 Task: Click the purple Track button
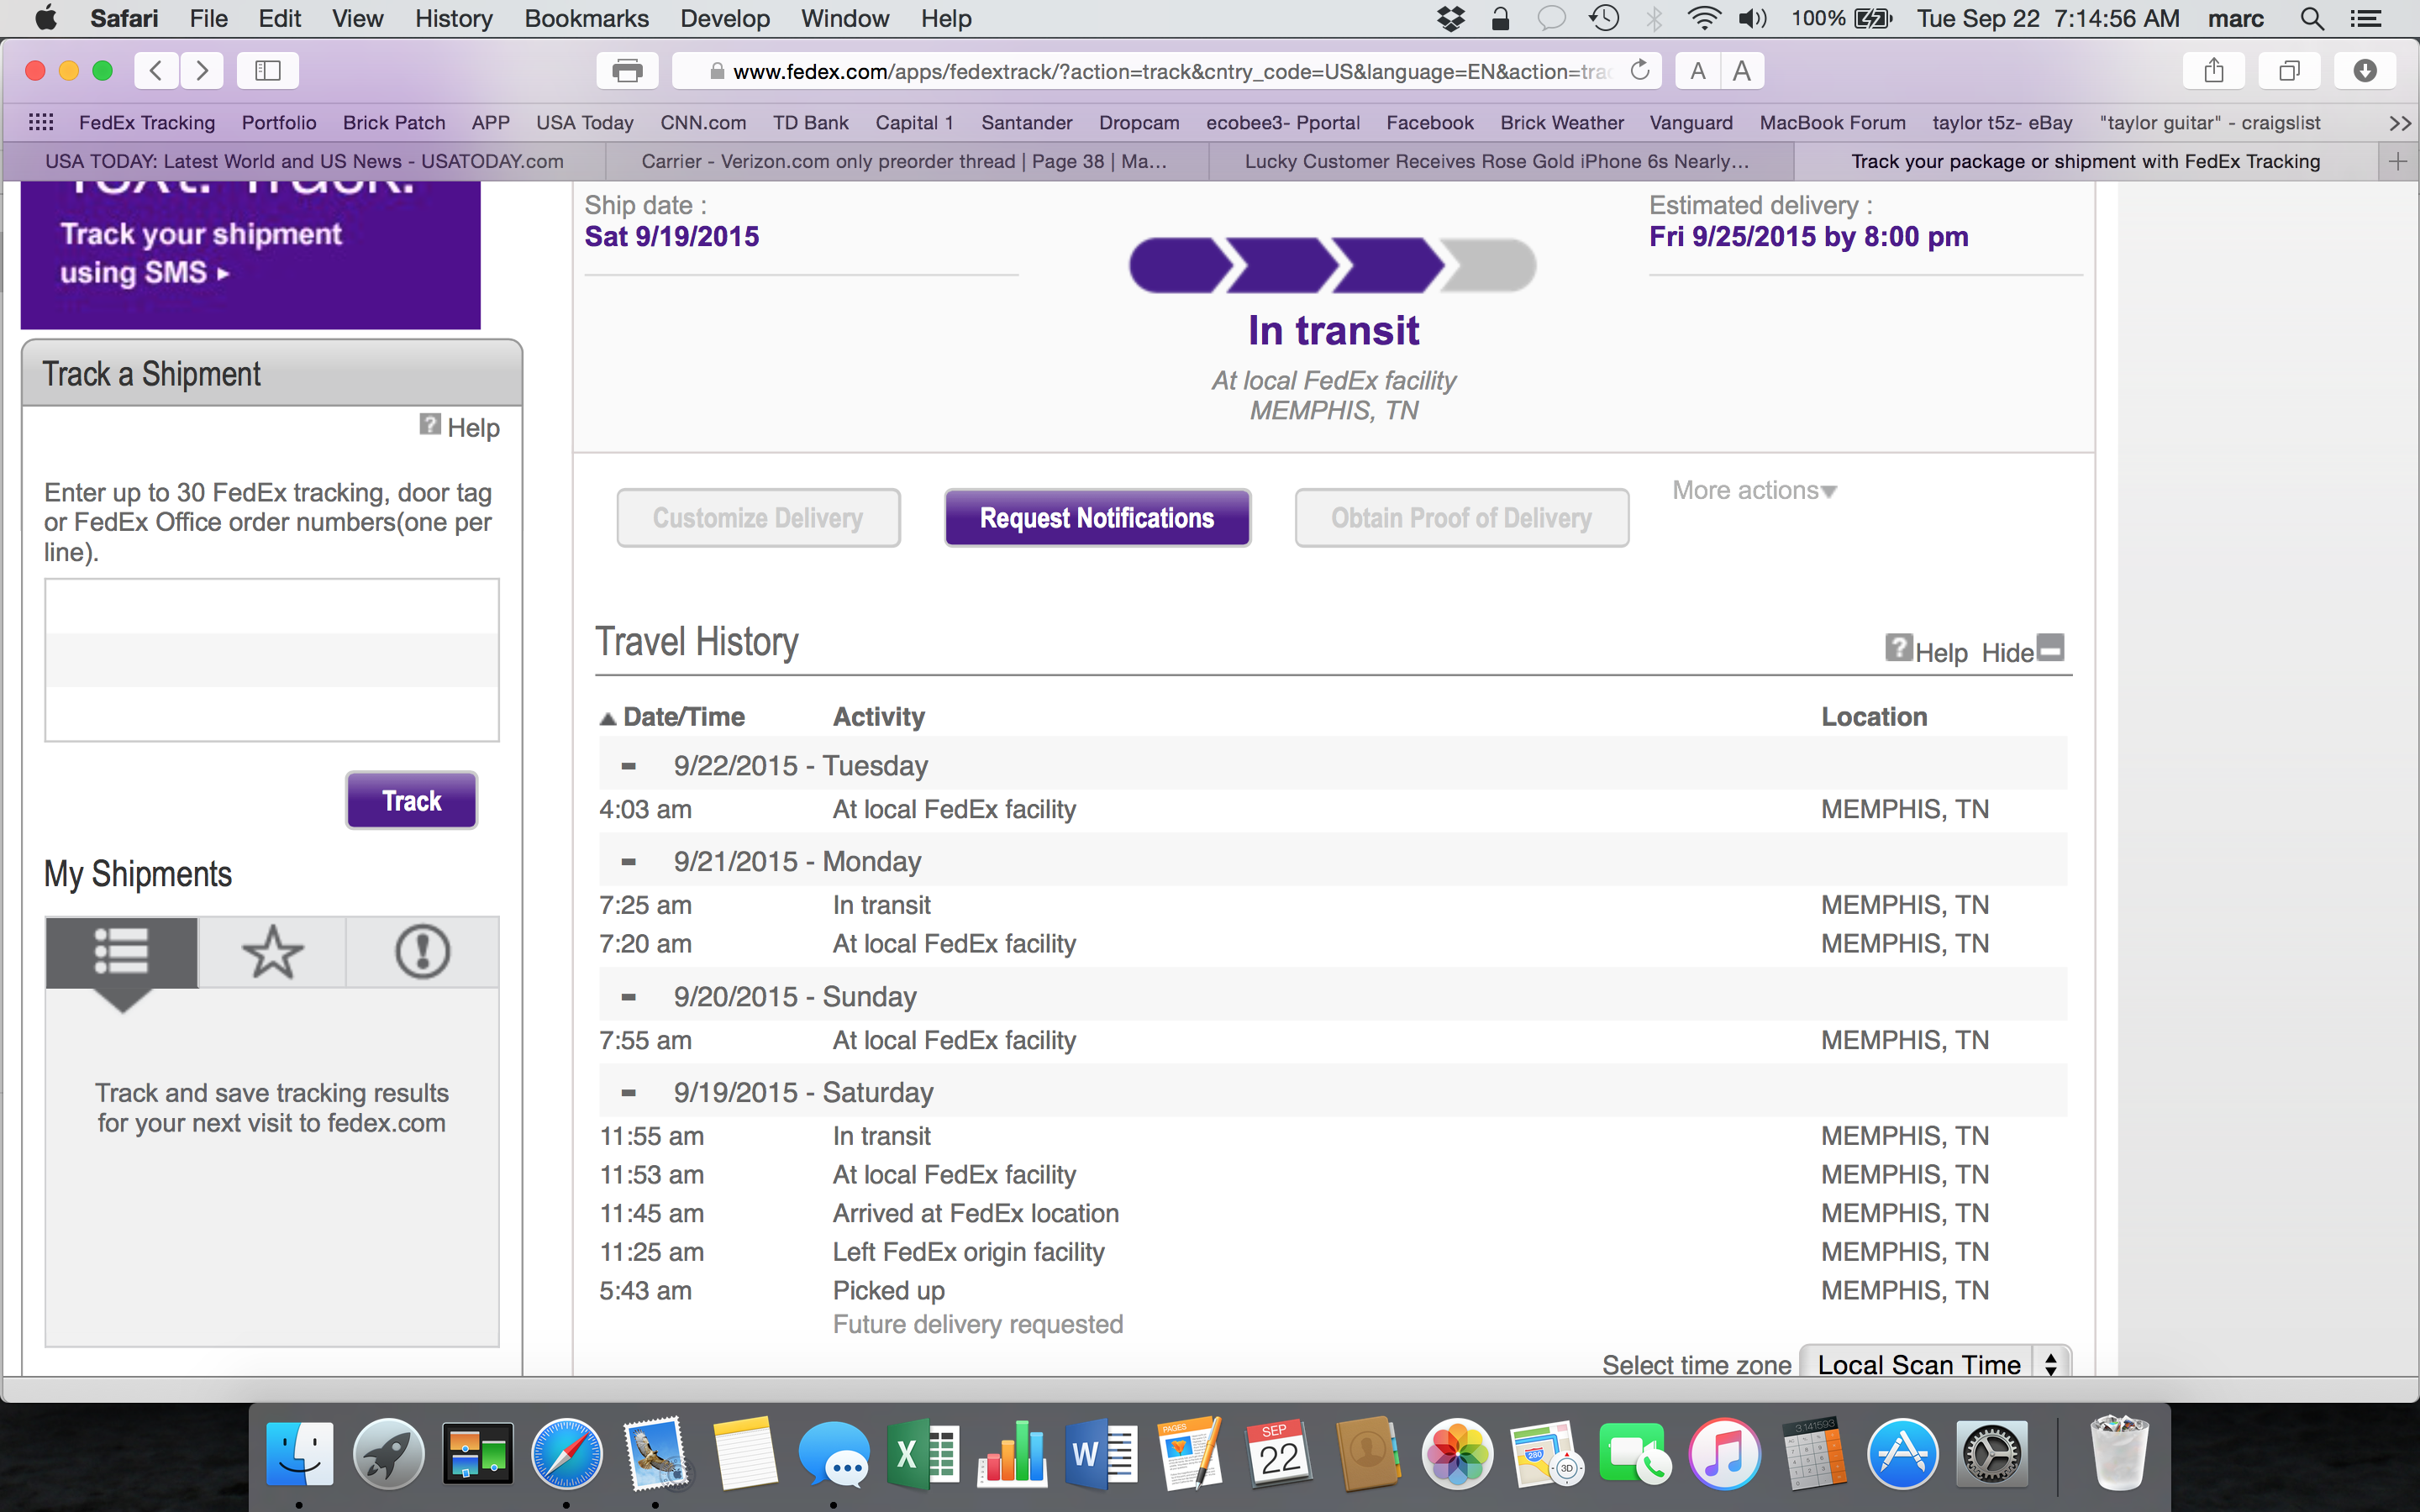(x=411, y=800)
